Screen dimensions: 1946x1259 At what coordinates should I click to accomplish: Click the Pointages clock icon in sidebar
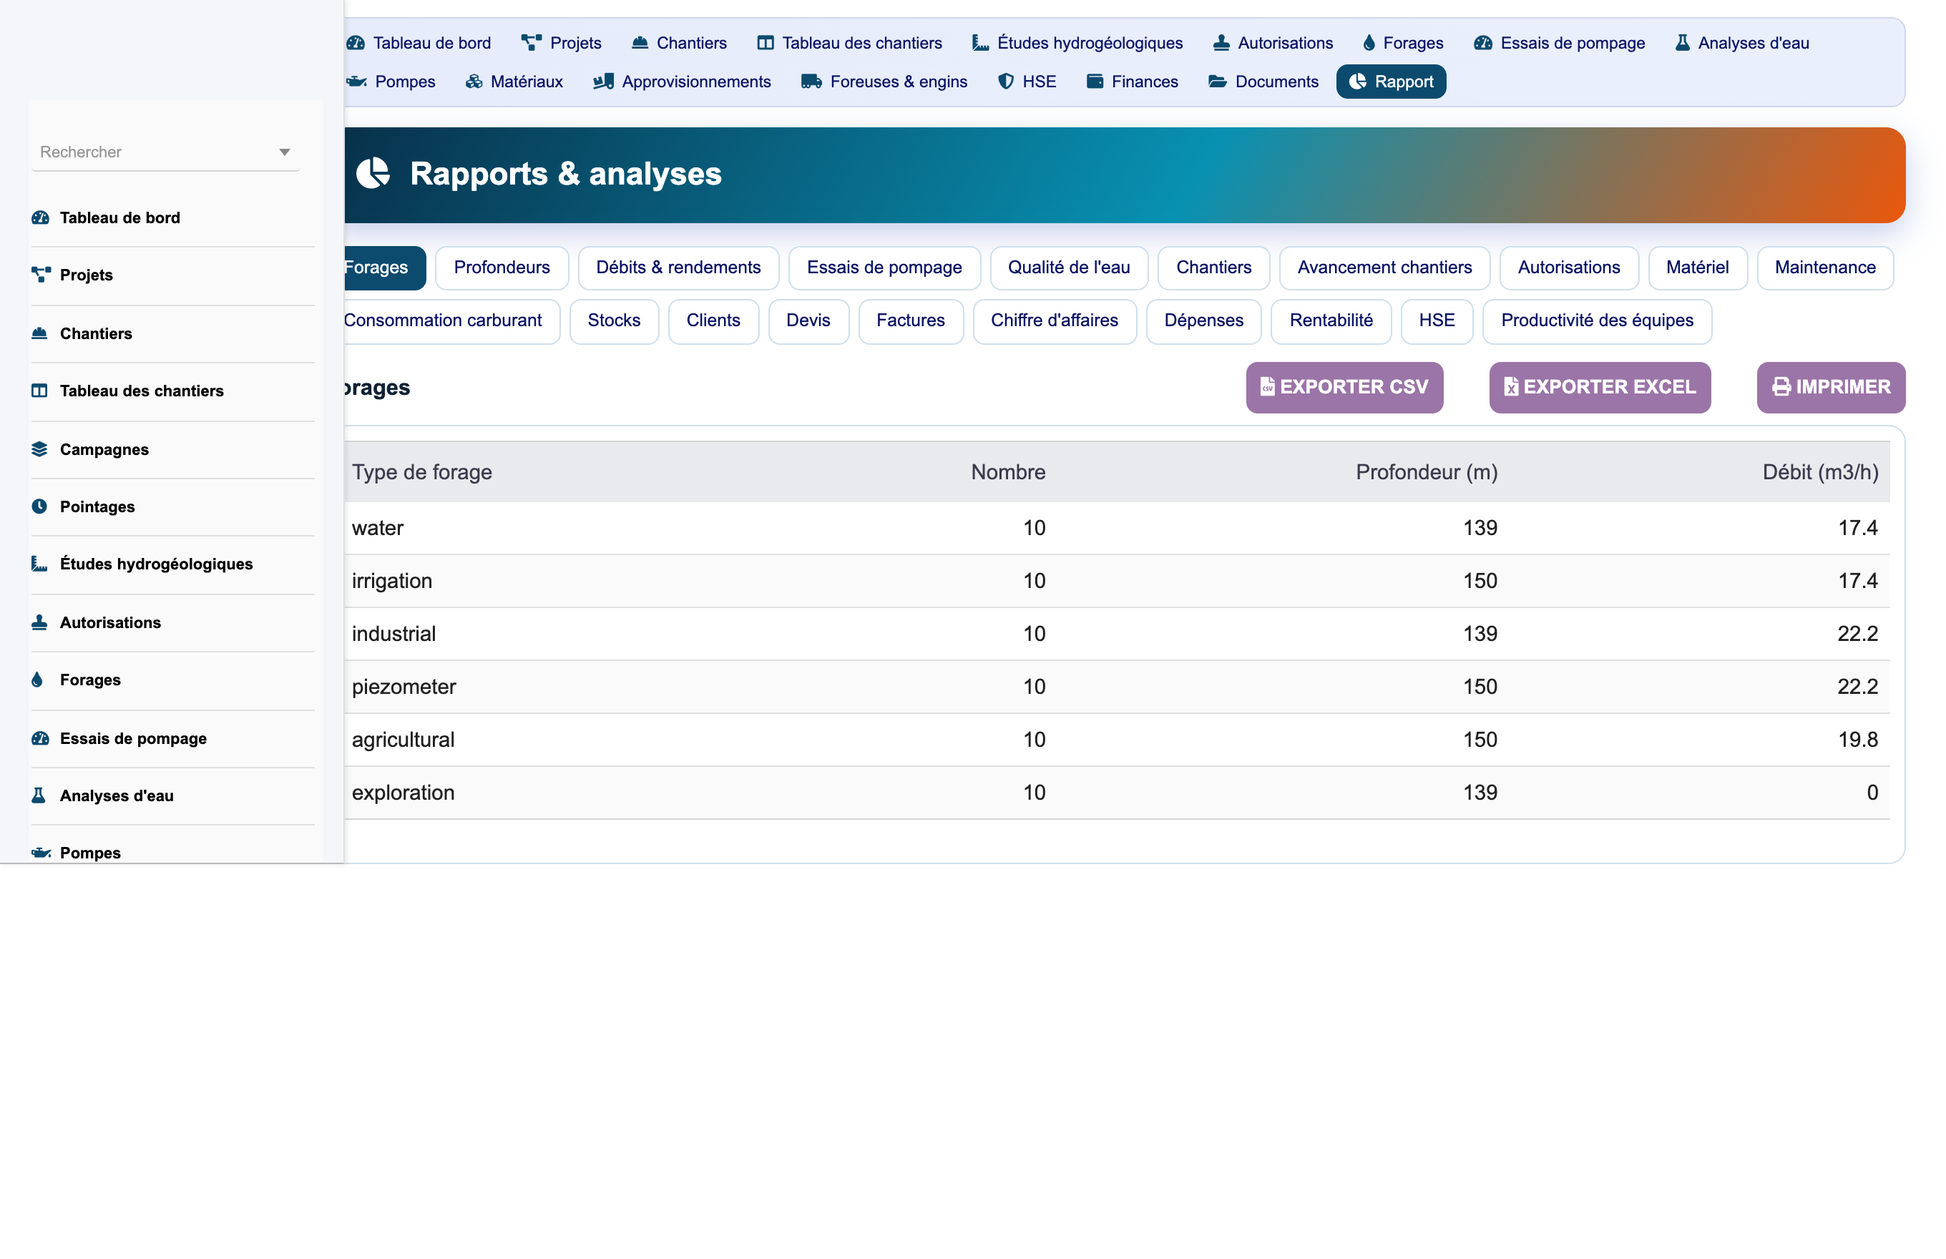coord(40,506)
